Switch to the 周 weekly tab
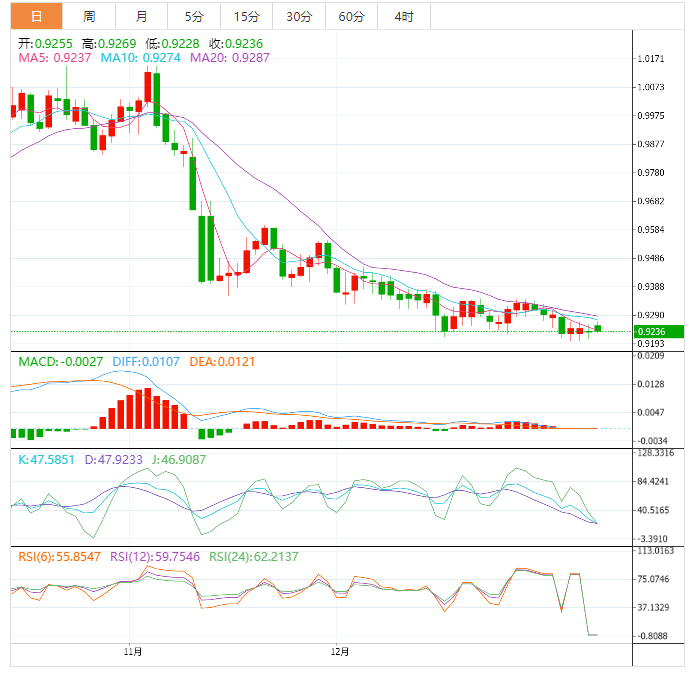This screenshot has height=677, width=691. 89,16
